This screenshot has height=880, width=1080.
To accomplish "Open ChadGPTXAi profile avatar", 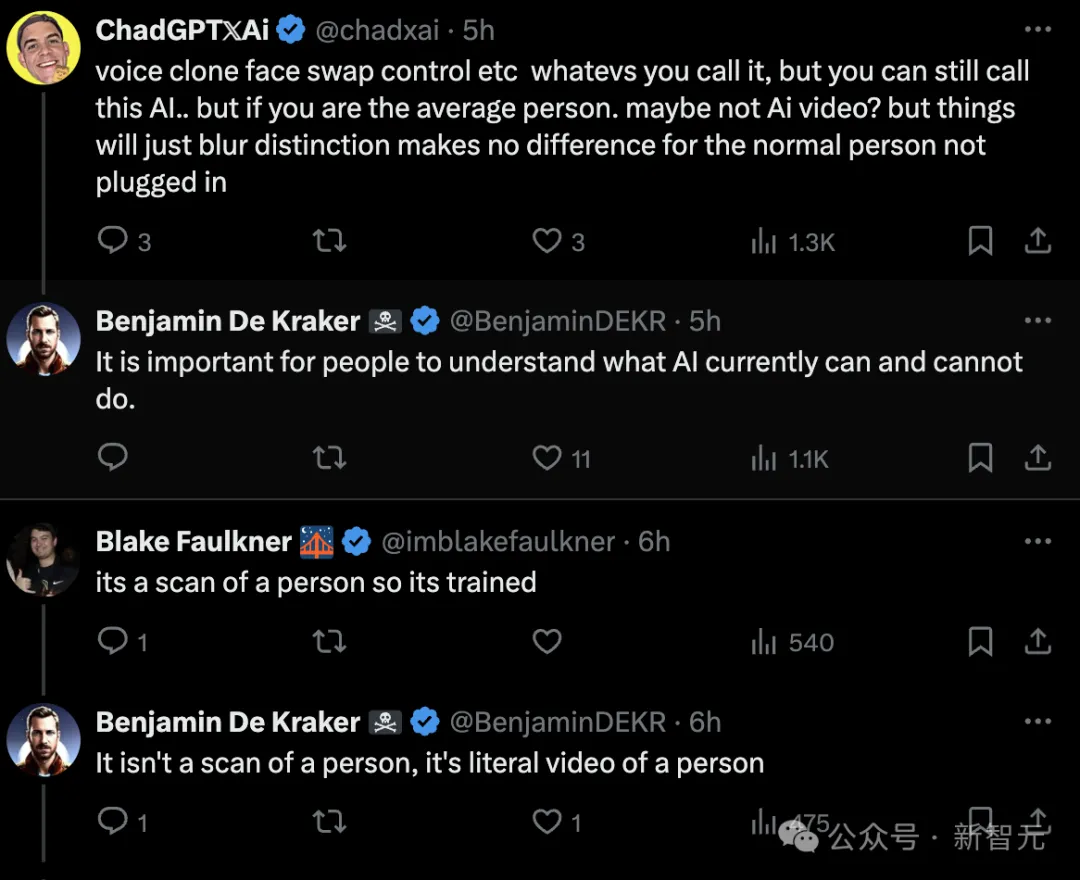I will tap(43, 48).
